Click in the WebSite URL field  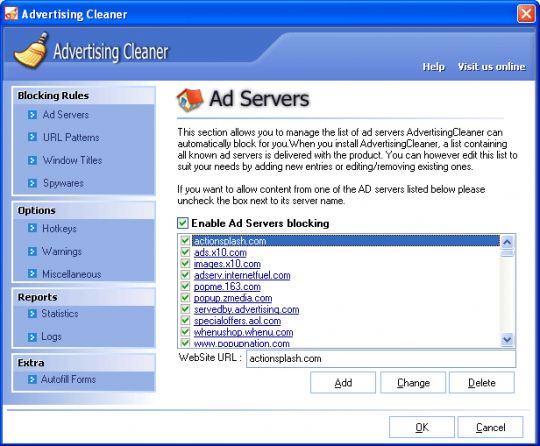coord(381,359)
